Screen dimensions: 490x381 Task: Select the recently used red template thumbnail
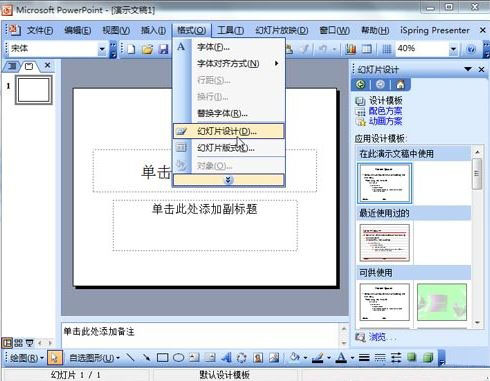click(385, 243)
